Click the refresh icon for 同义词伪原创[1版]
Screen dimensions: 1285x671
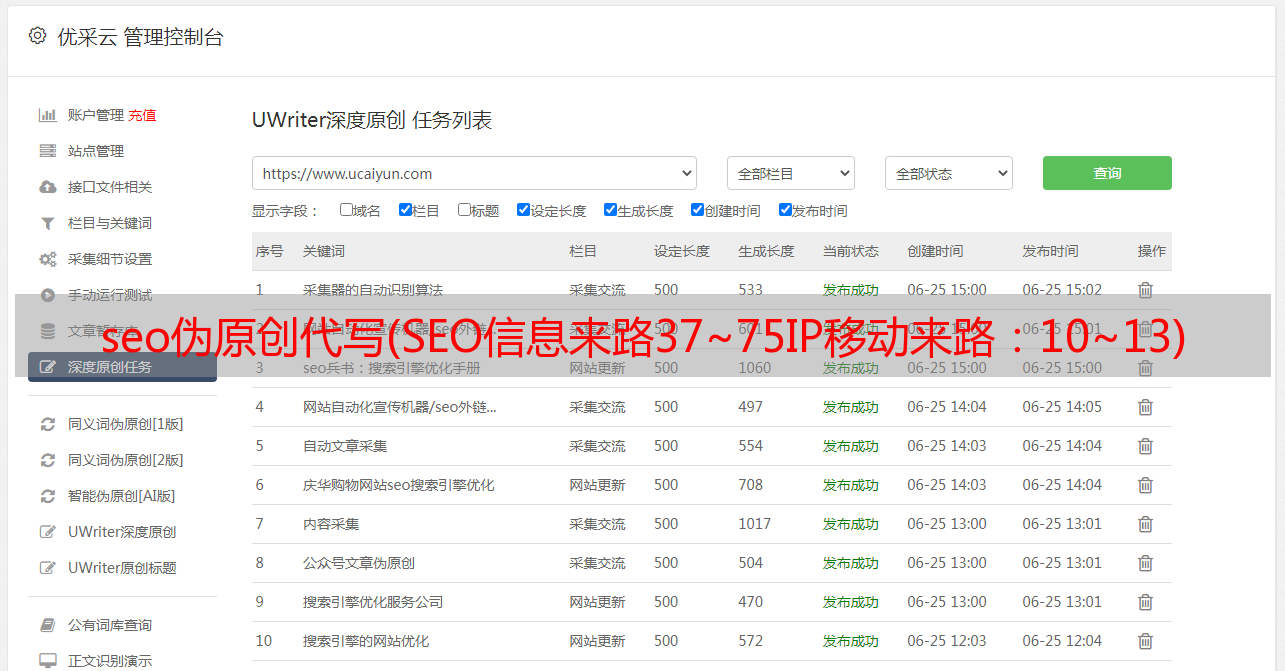47,424
